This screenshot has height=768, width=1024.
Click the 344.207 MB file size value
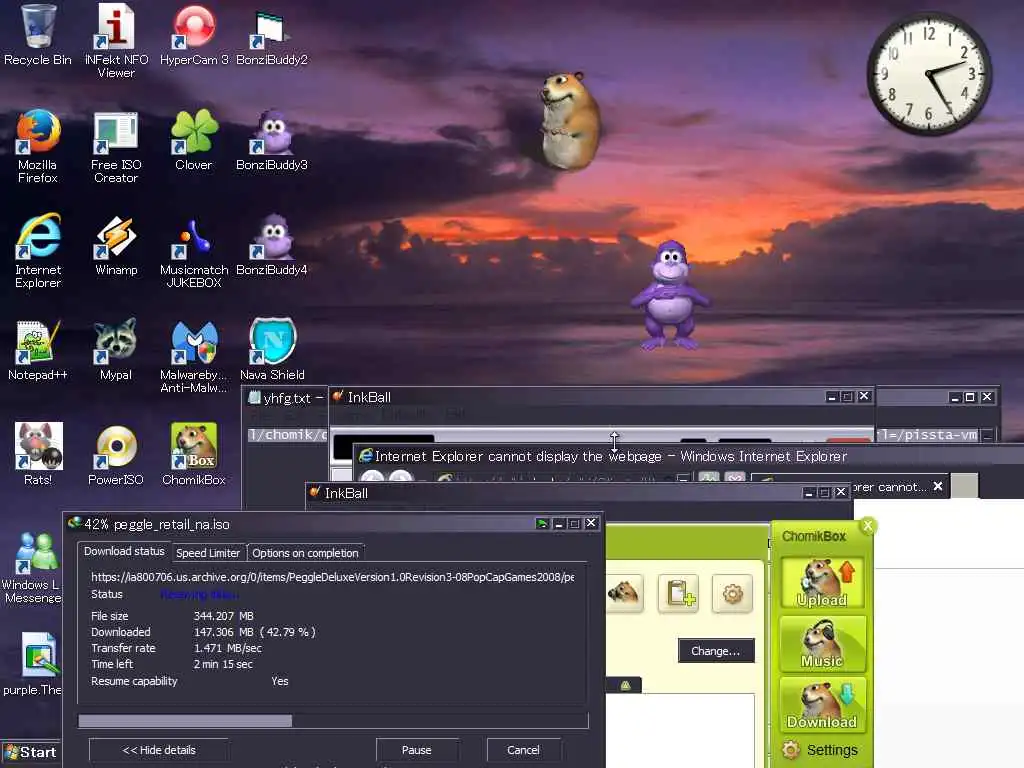coord(223,616)
